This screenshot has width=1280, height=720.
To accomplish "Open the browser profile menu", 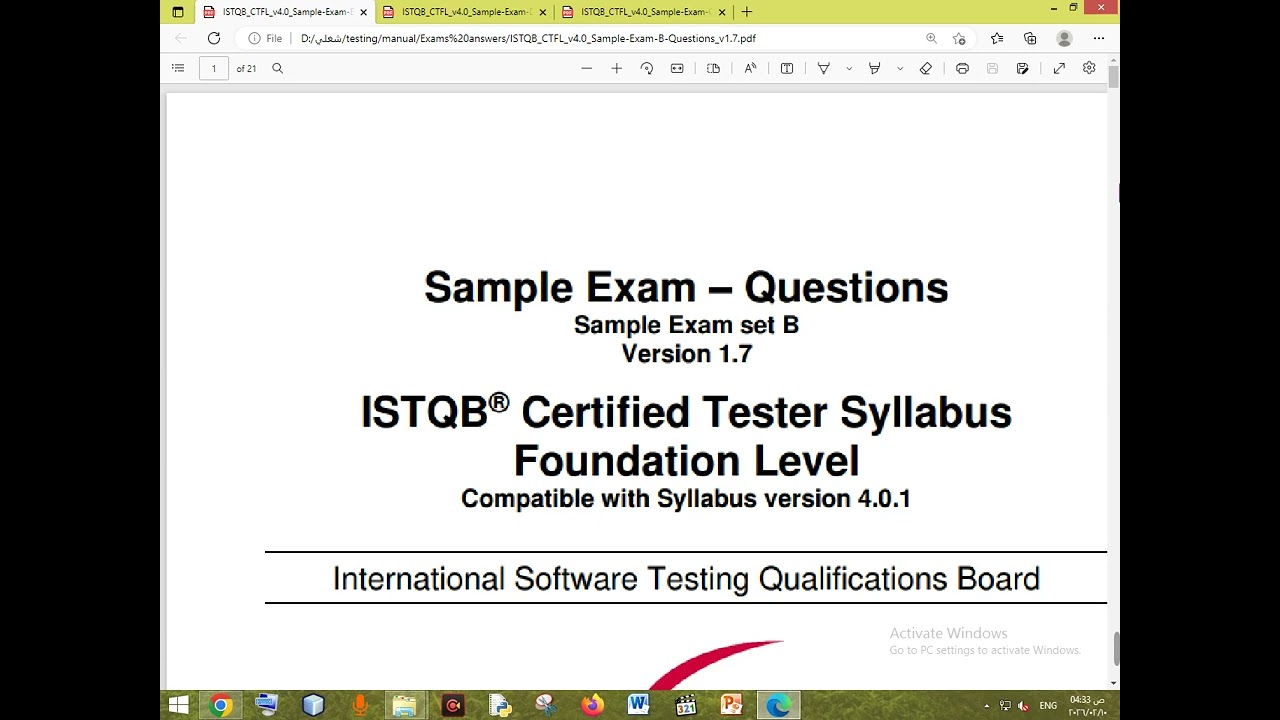I will 1064,38.
